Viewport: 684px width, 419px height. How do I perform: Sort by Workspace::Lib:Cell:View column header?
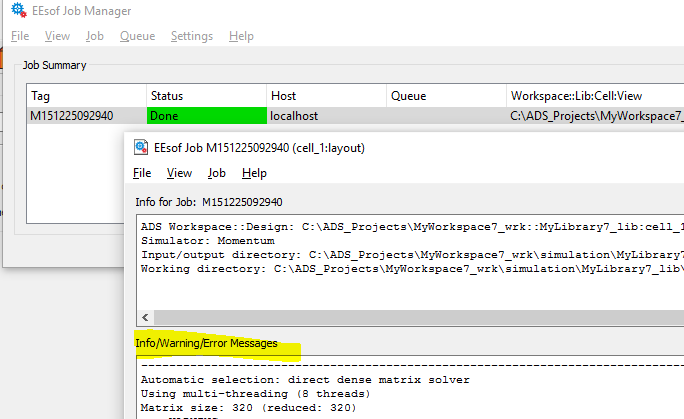[x=595, y=95]
